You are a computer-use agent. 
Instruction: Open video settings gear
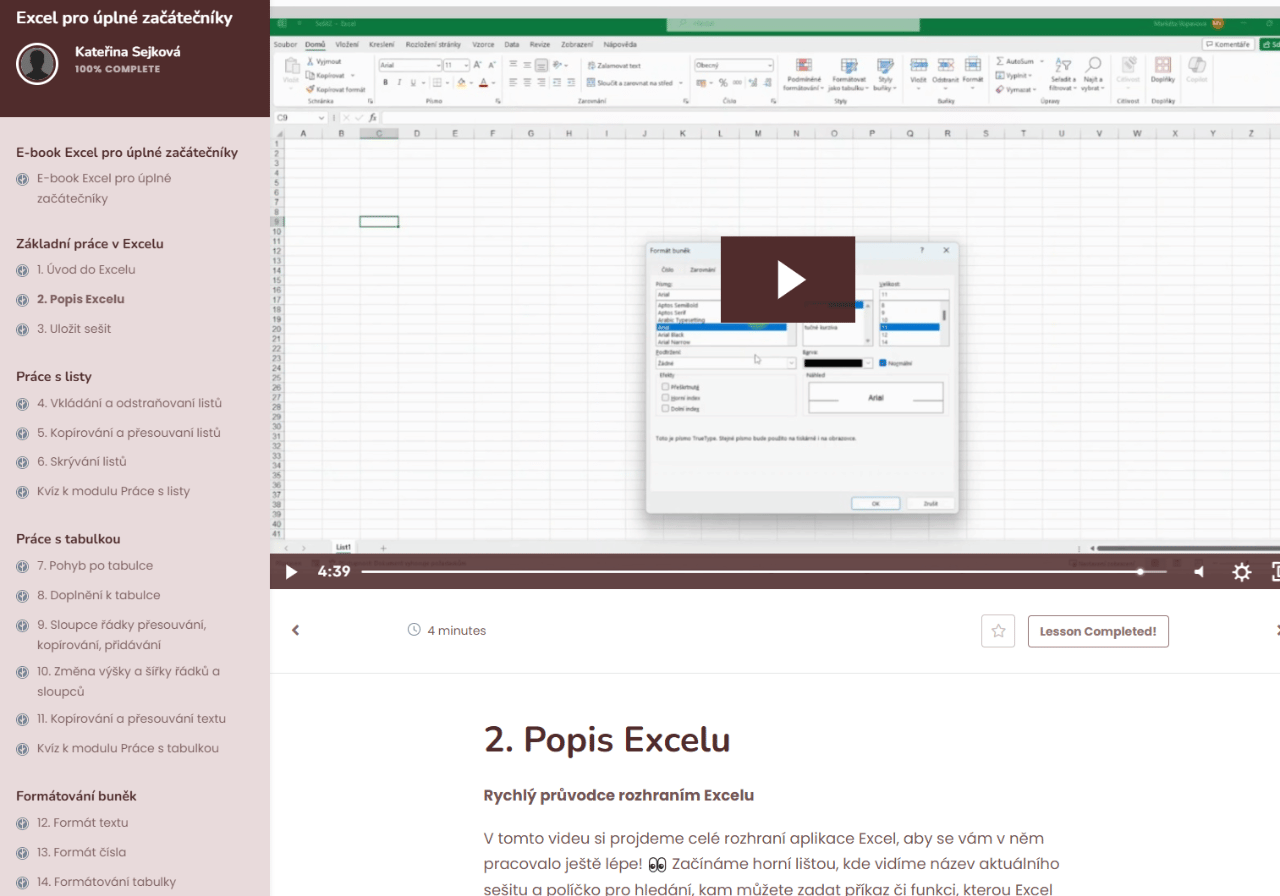(1242, 572)
